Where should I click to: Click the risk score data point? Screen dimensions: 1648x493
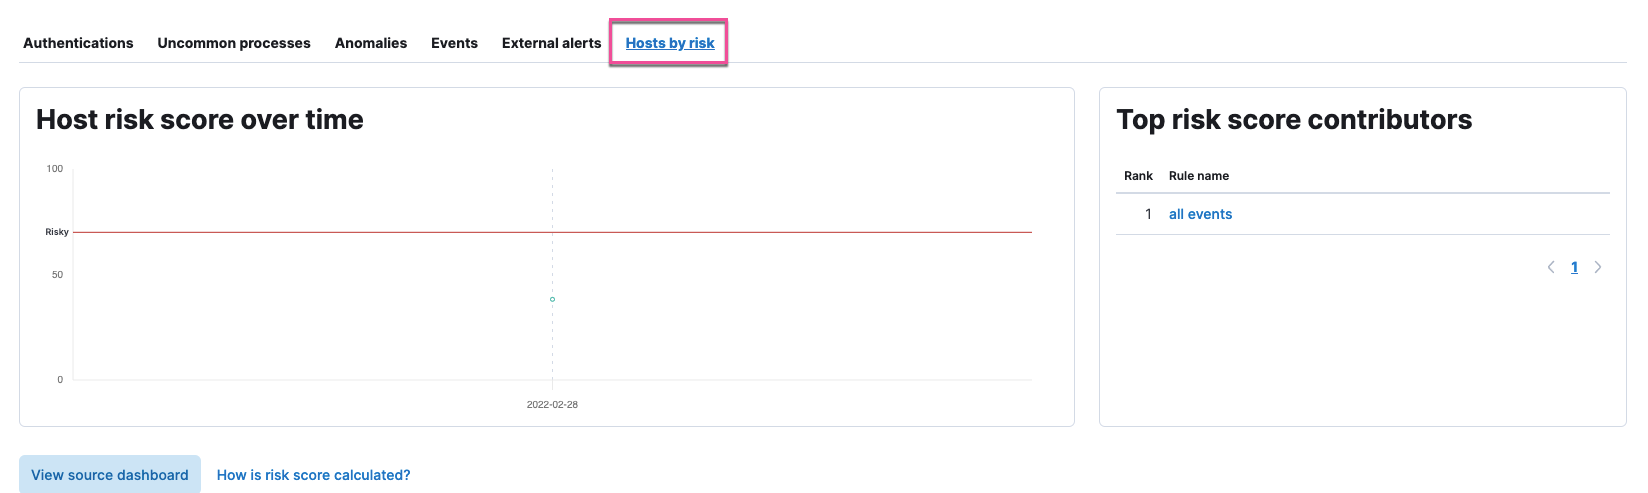click(x=552, y=299)
